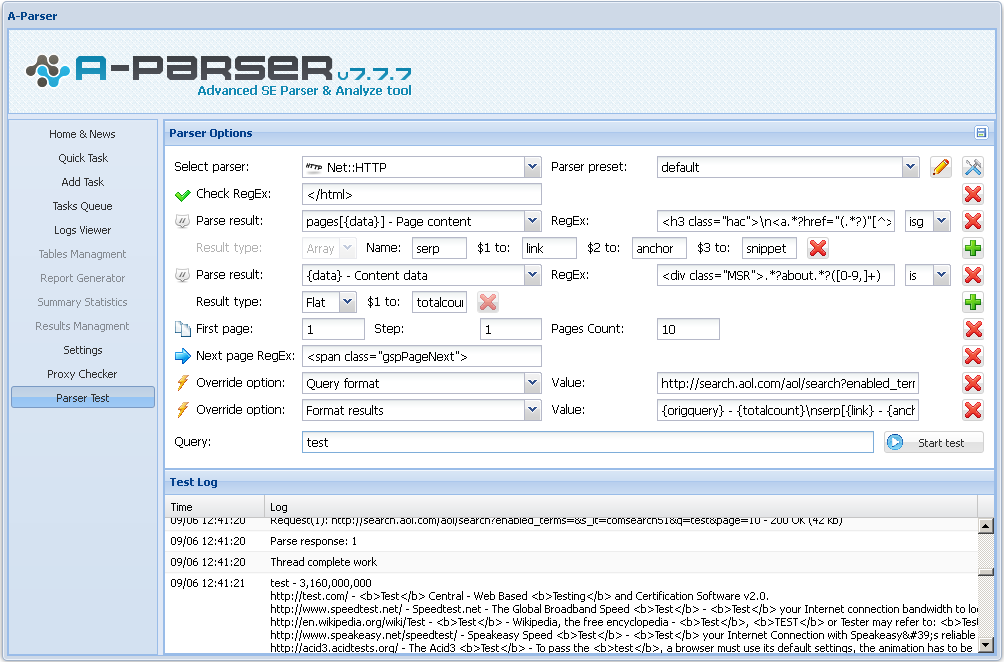The image size is (1004, 662).
Task: Add a result variable to the Flat row
Action: pos(973,302)
